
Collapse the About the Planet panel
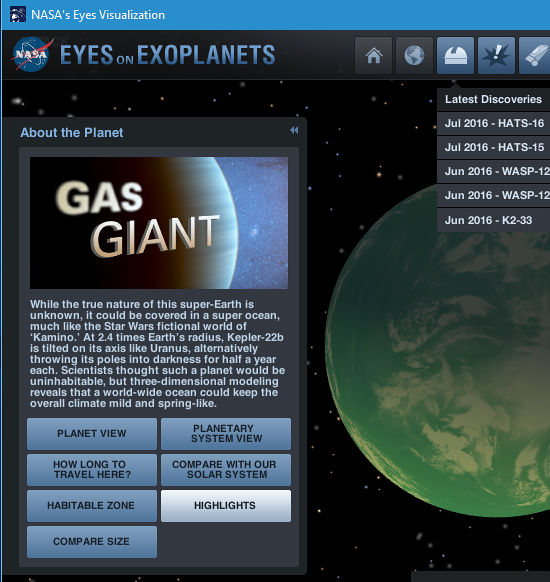point(294,130)
